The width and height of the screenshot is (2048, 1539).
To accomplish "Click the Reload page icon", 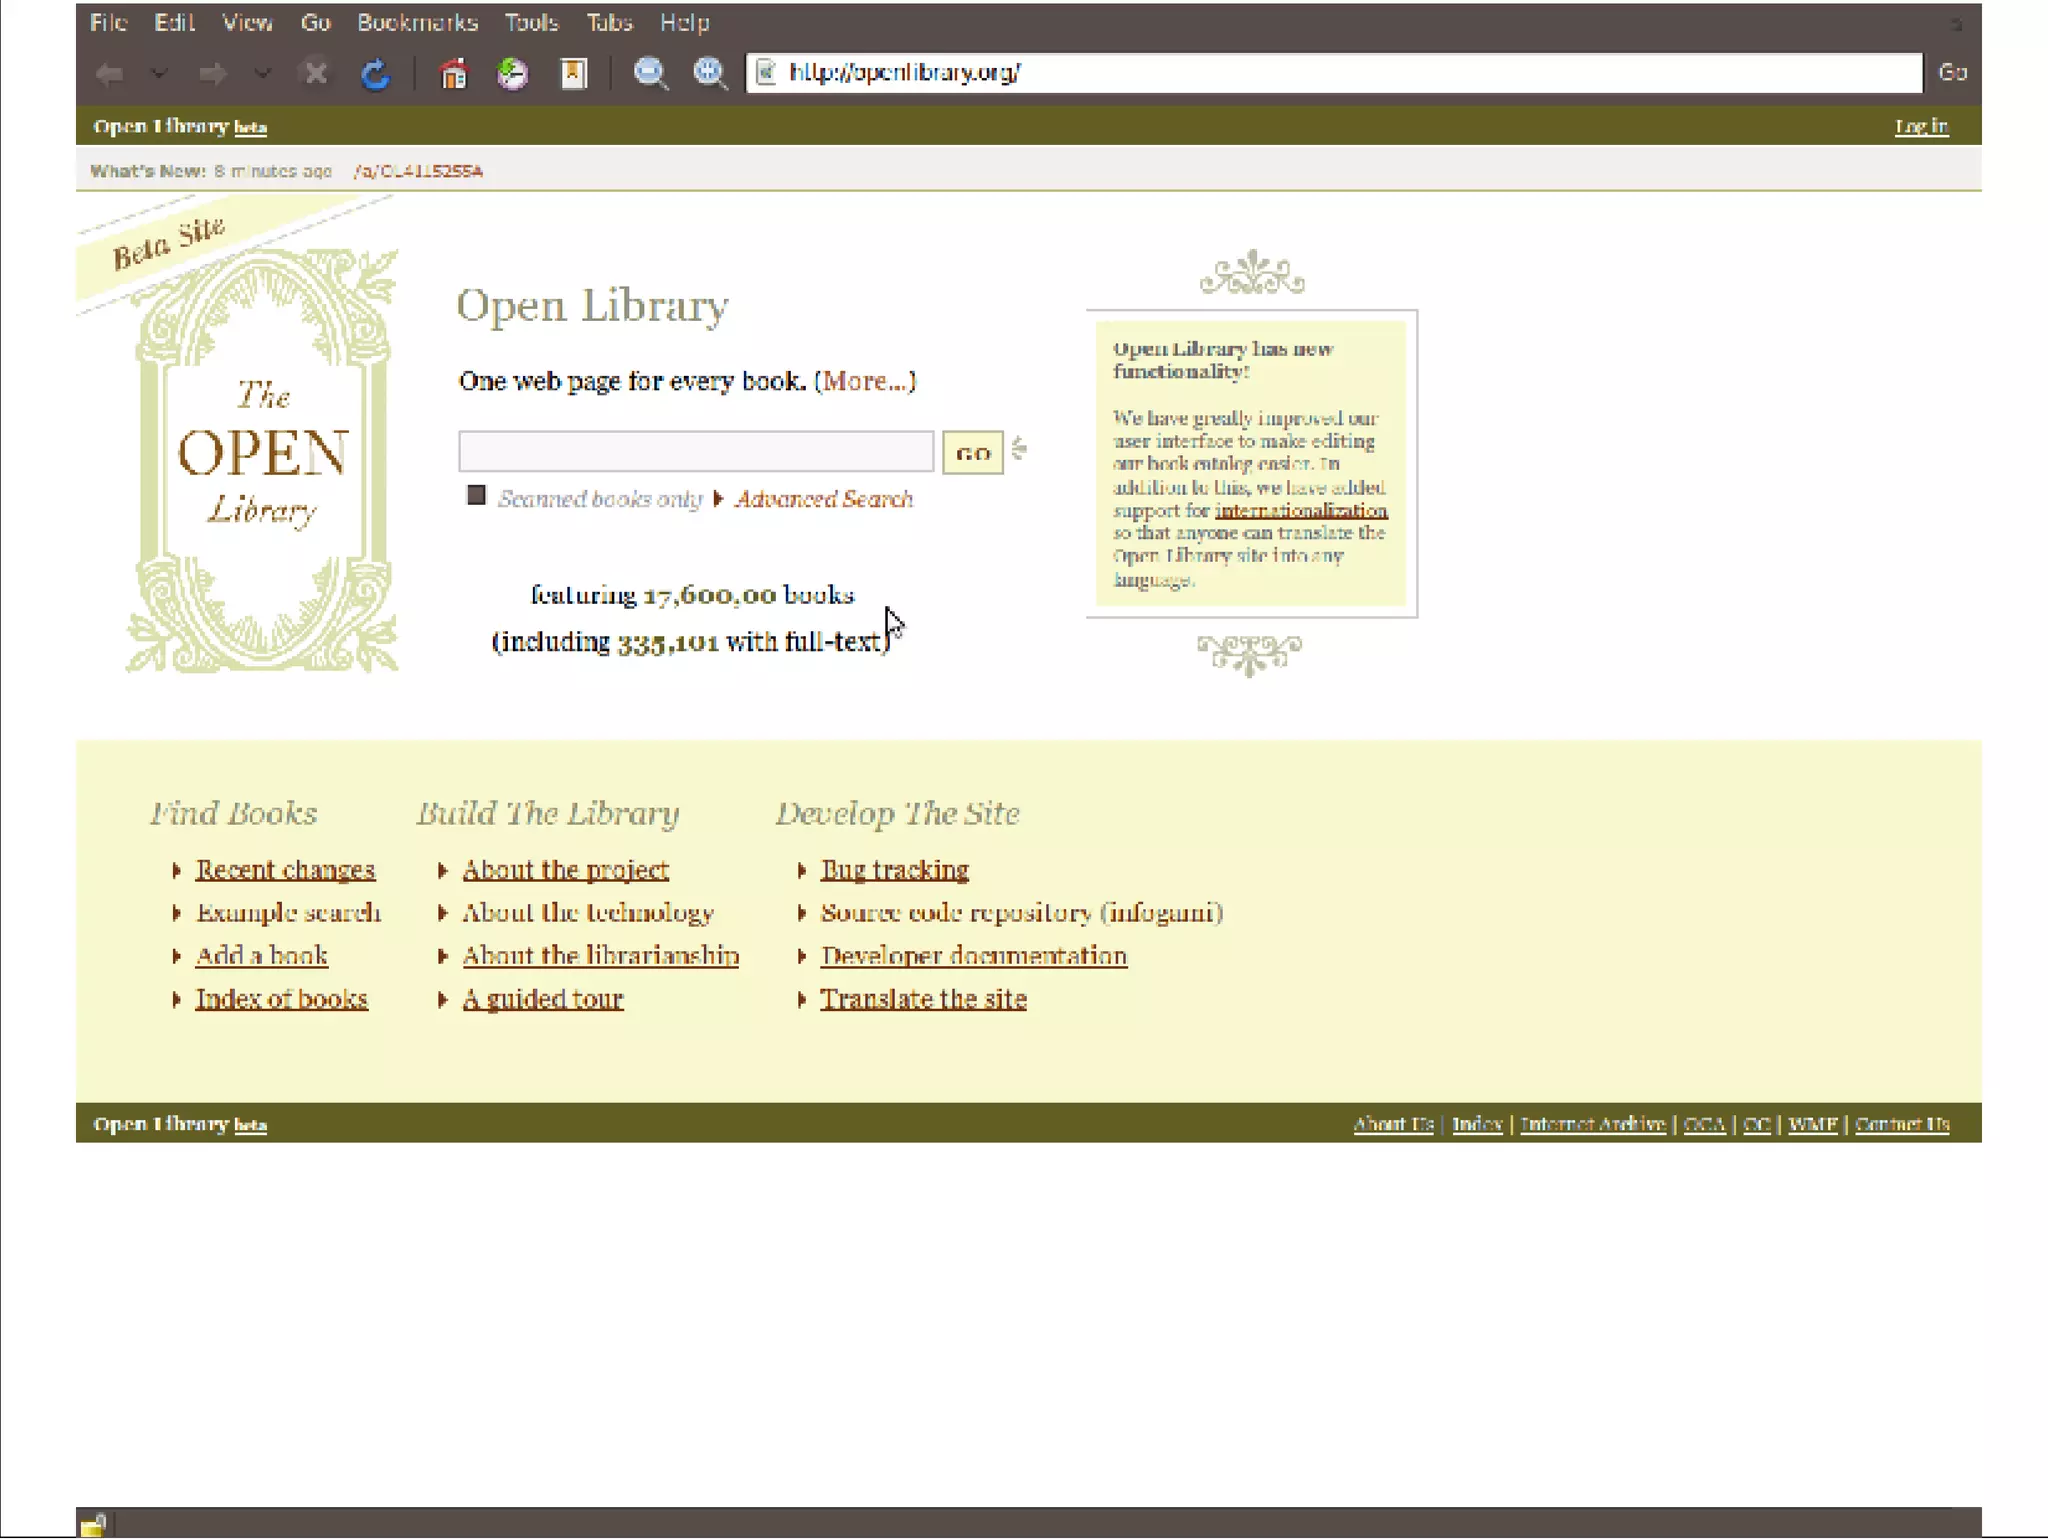I will click(375, 73).
